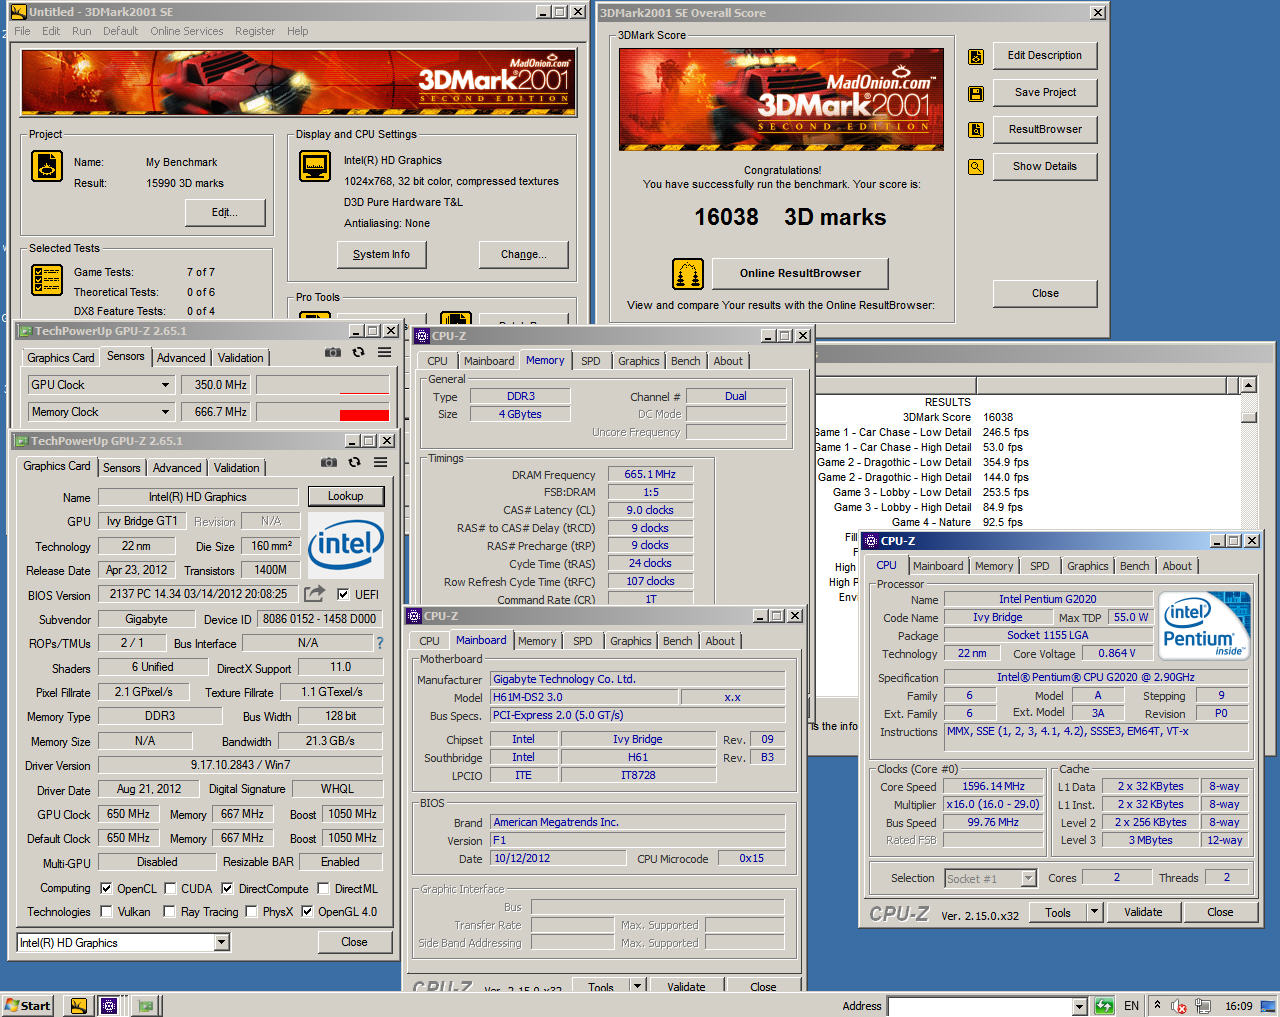Open the Intel(R) HD Graphics GPU selector dropdown
The image size is (1280, 1017).
(x=222, y=942)
